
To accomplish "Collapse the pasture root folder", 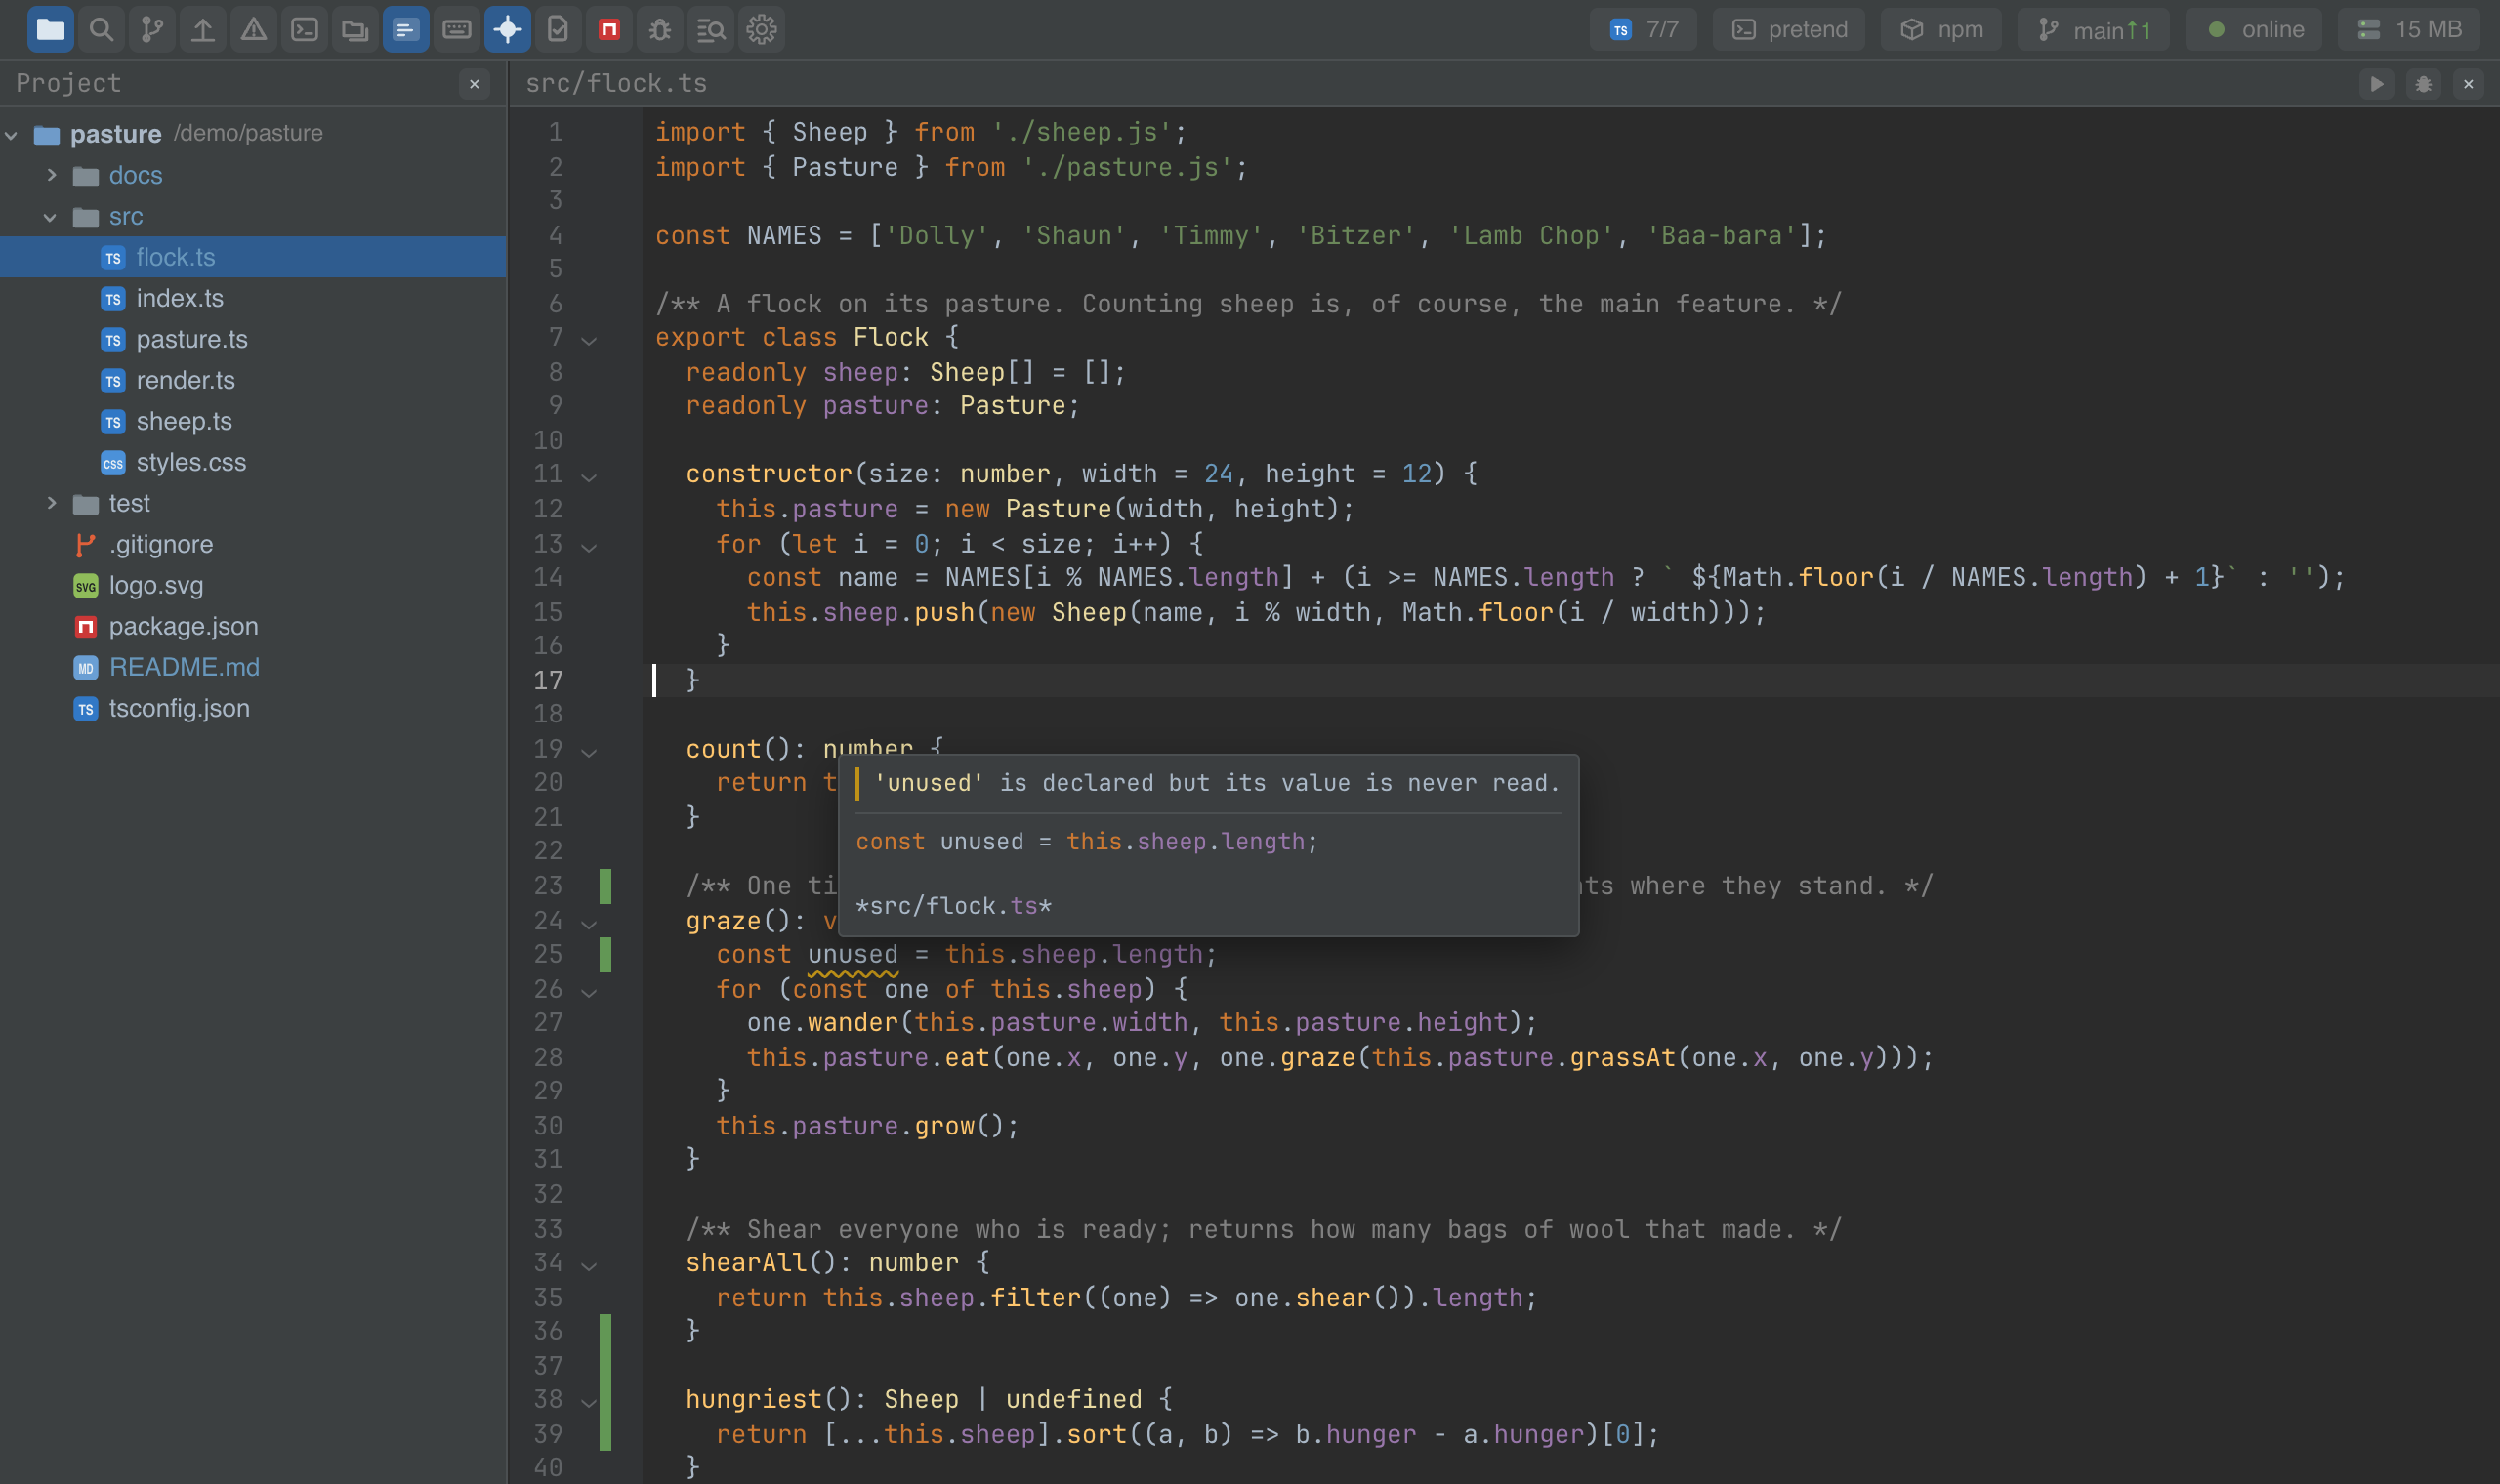I will pos(12,134).
